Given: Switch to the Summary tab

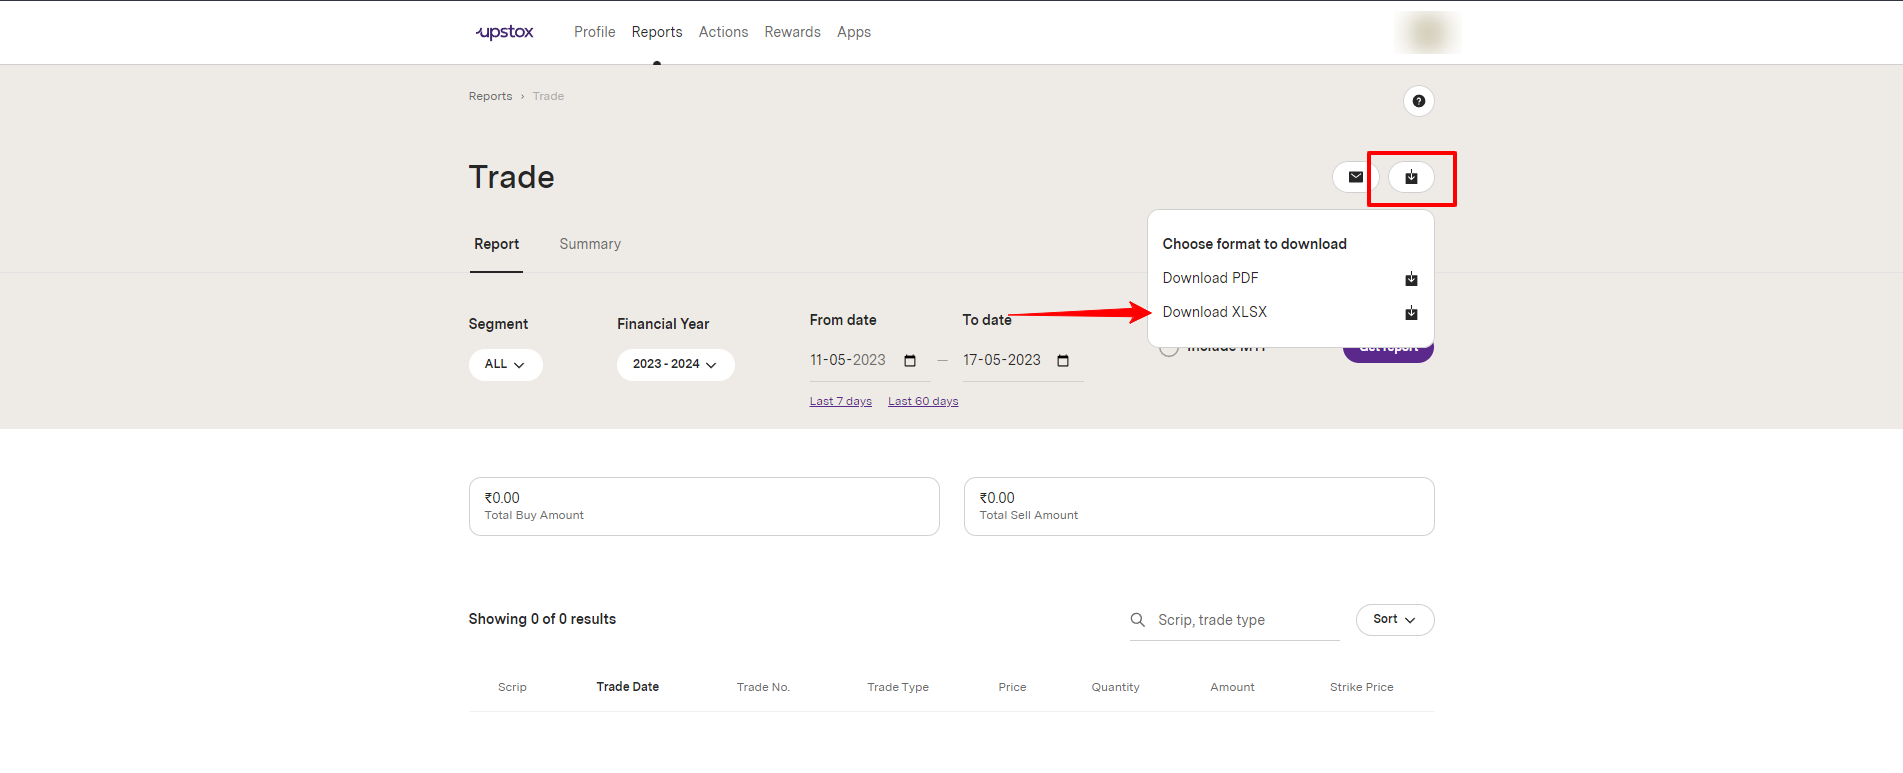Looking at the screenshot, I should tap(590, 244).
